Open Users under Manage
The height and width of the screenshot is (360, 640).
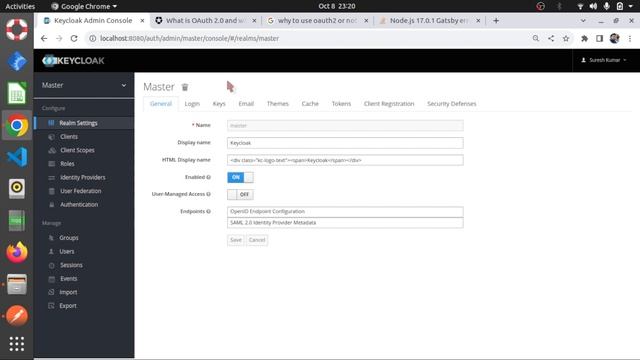click(67, 251)
